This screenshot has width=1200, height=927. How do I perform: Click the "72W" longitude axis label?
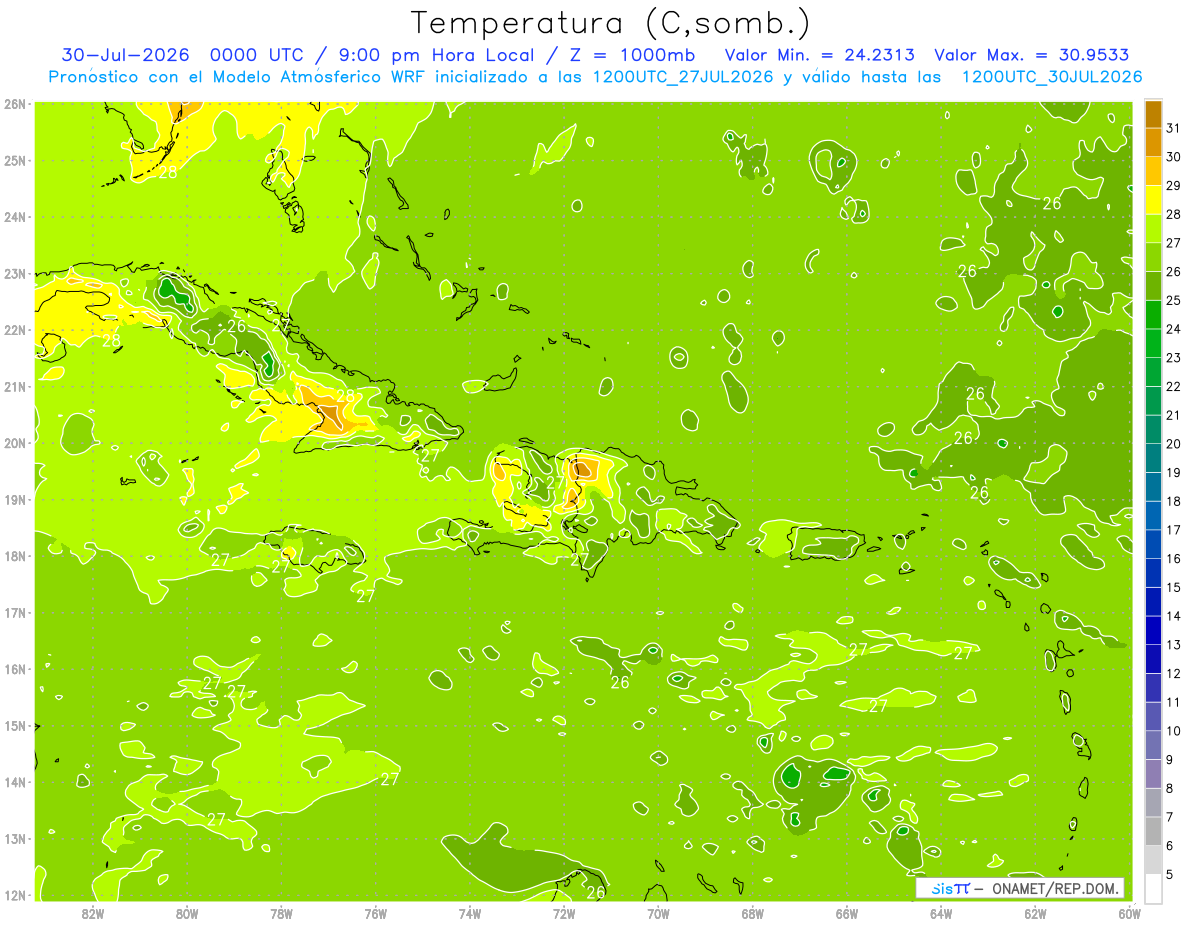coord(564,913)
